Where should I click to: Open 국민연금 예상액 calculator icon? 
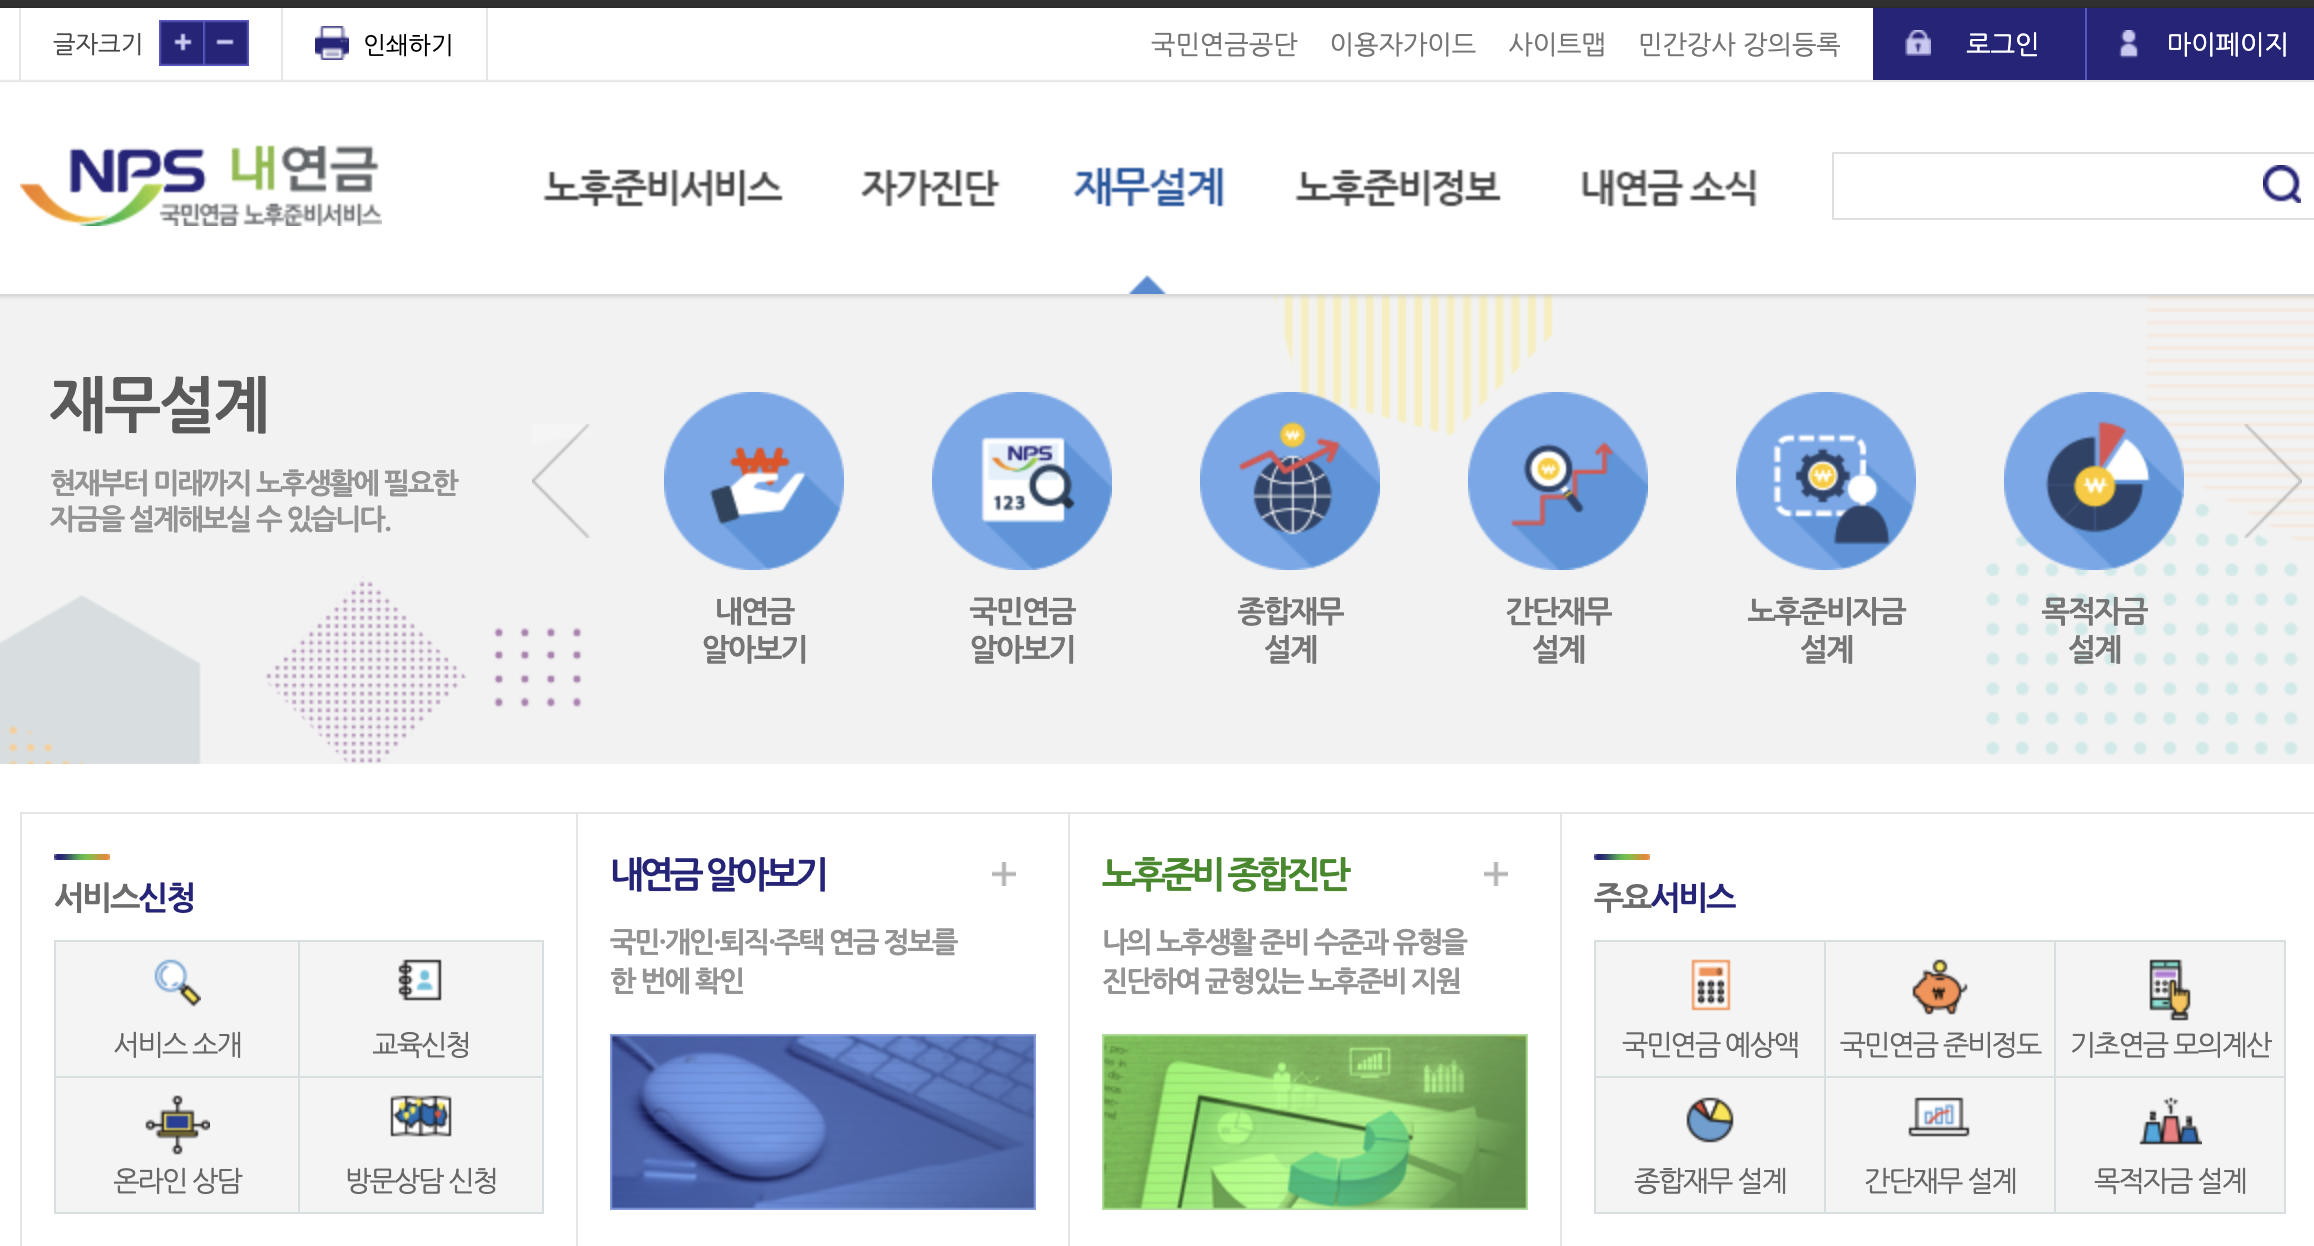pyautogui.click(x=1710, y=985)
